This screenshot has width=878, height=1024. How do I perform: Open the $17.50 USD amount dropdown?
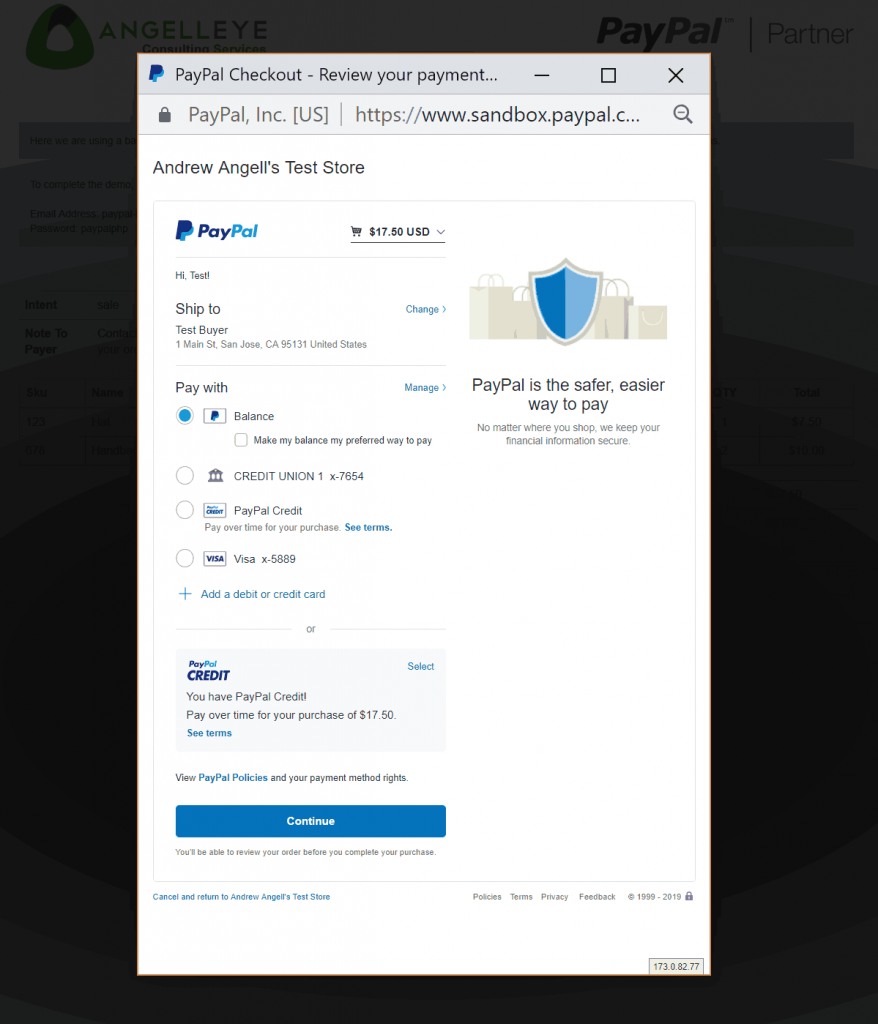click(441, 231)
